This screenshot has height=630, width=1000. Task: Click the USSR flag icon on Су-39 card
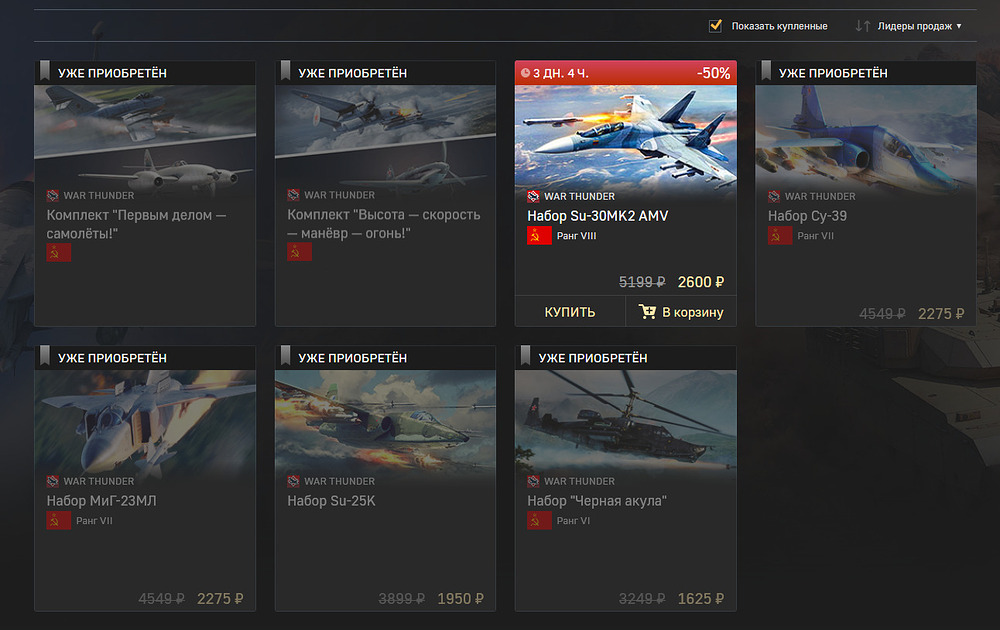click(x=780, y=236)
